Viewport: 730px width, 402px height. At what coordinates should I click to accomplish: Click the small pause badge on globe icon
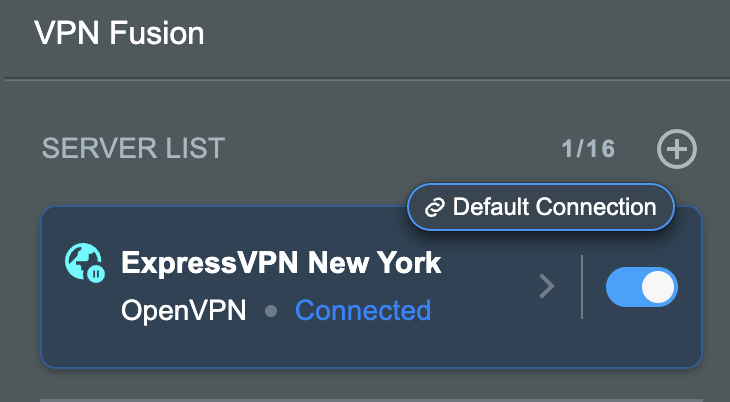pos(96,274)
